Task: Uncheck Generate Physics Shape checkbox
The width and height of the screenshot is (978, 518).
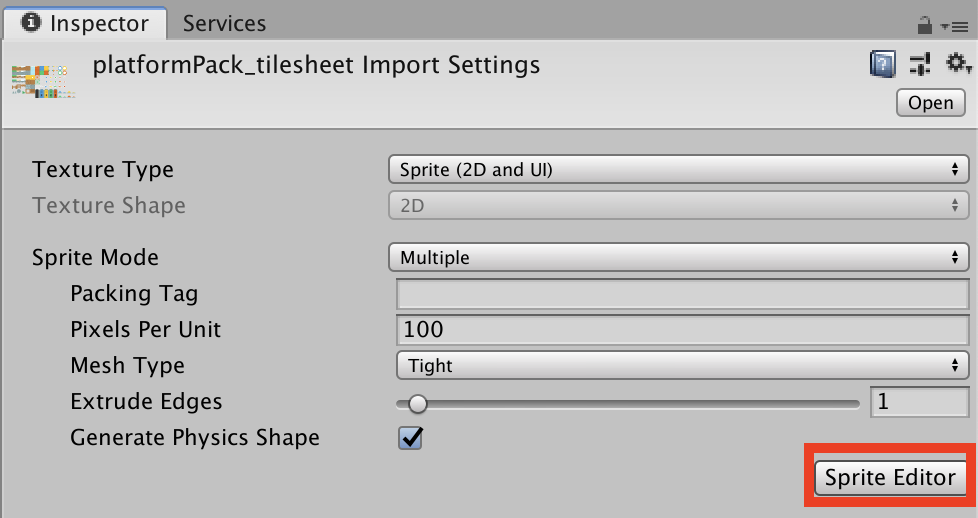Action: pos(410,438)
